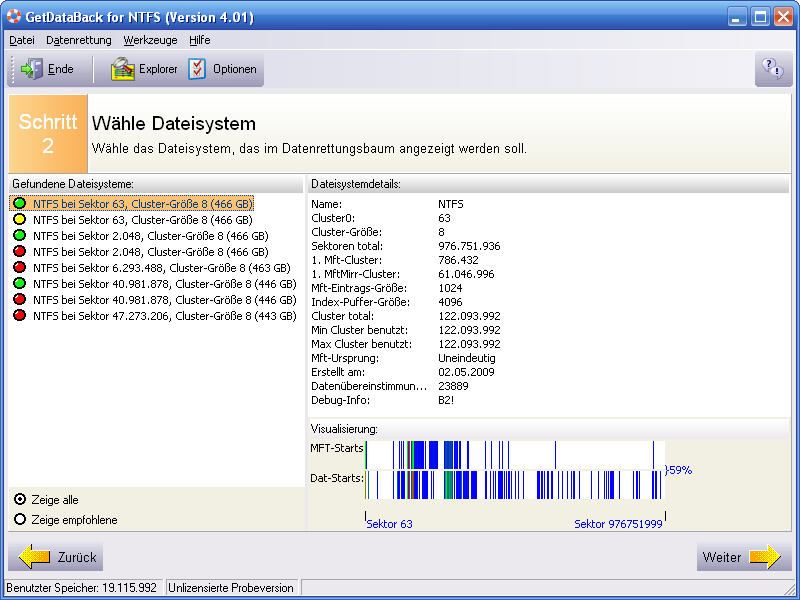Open the Datenrettung menu

(x=79, y=40)
